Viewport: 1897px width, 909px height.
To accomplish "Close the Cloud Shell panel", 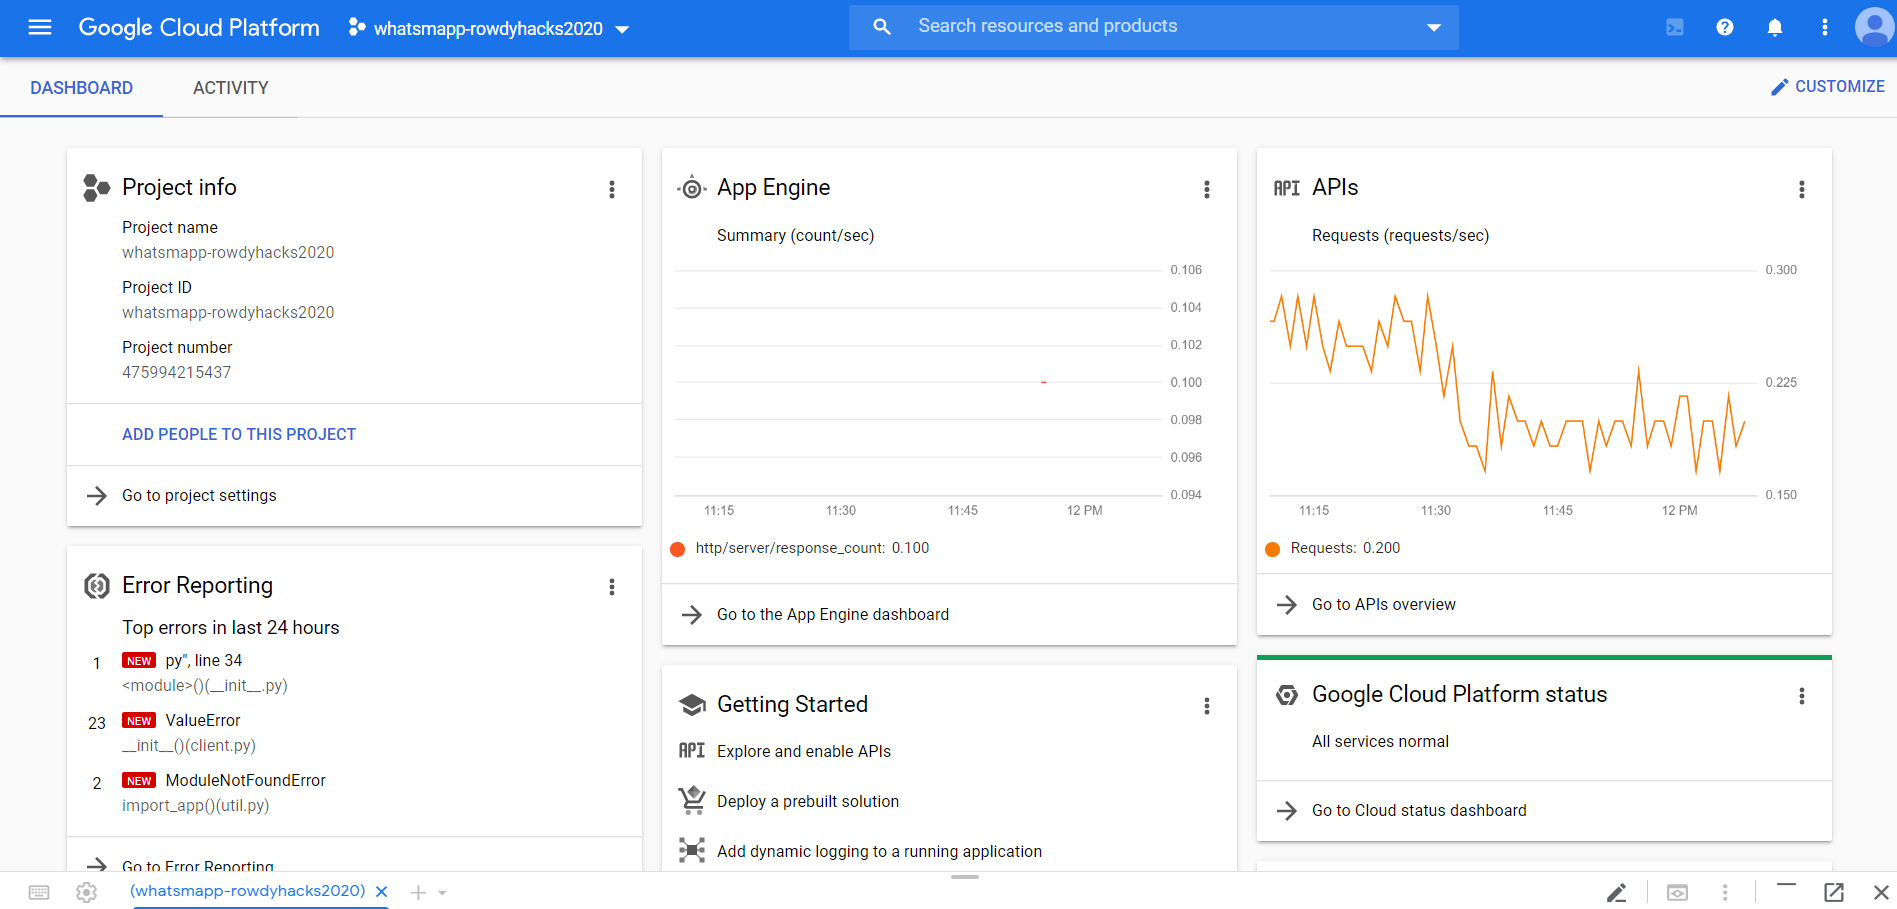I will point(1881,892).
